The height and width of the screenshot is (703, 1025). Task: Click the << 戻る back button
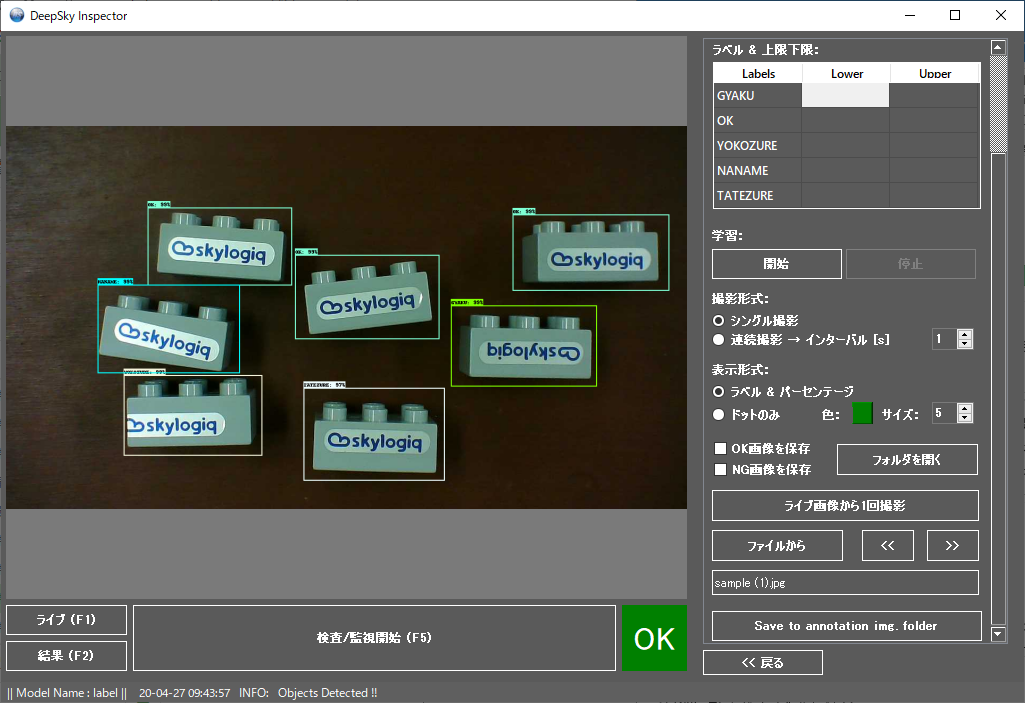[763, 662]
